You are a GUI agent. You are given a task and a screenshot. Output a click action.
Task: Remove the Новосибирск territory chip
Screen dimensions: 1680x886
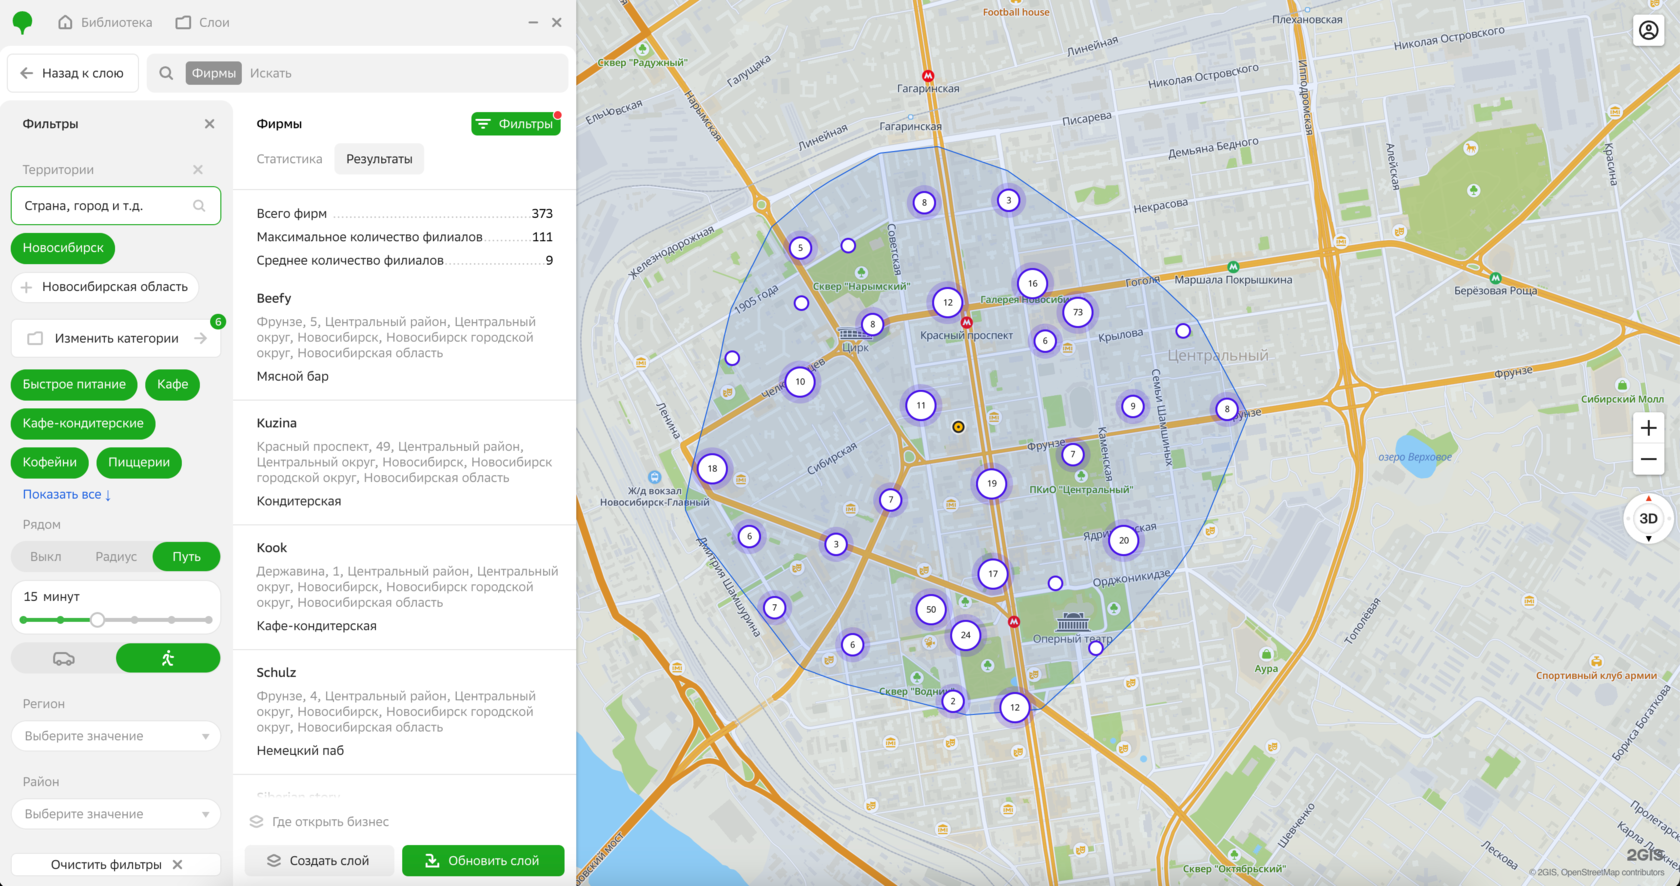coord(63,248)
